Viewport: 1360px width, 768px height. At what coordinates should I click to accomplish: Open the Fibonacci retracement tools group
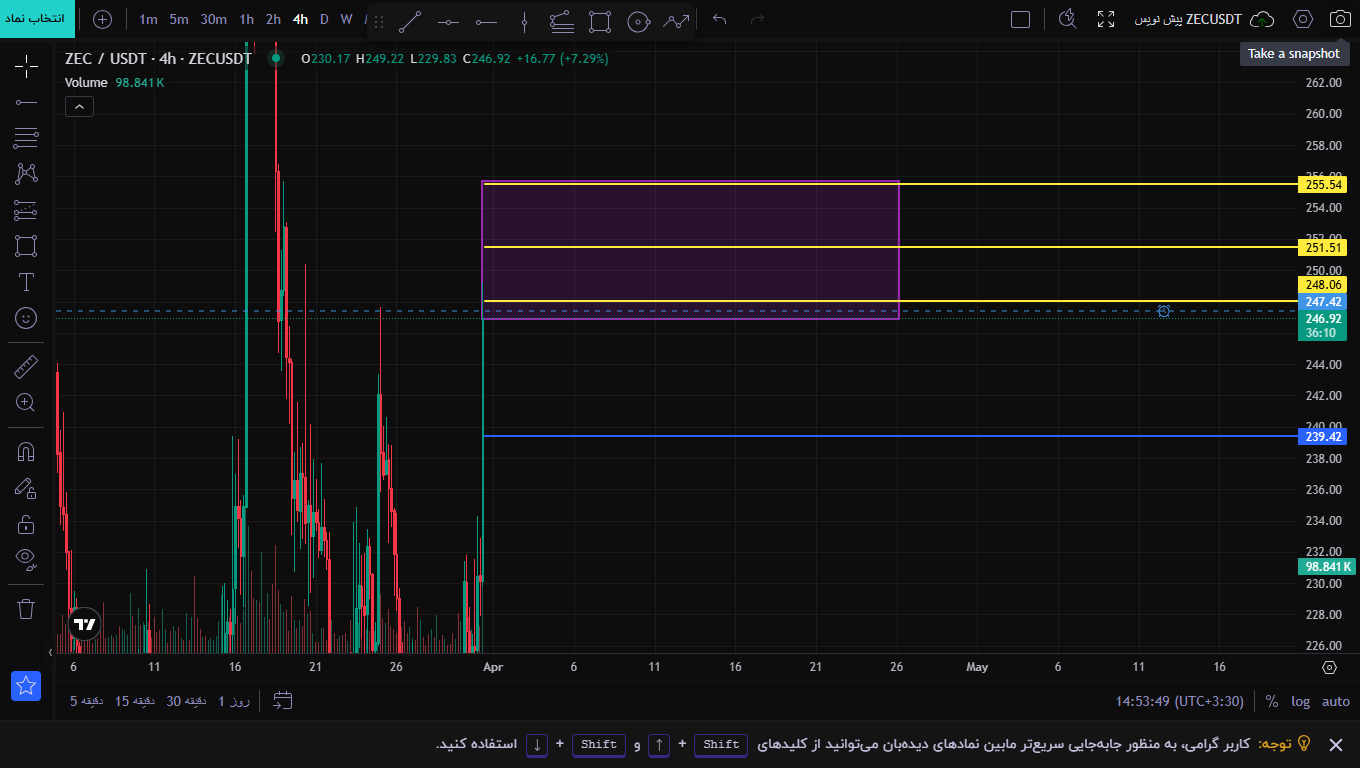pyautogui.click(x=26, y=138)
